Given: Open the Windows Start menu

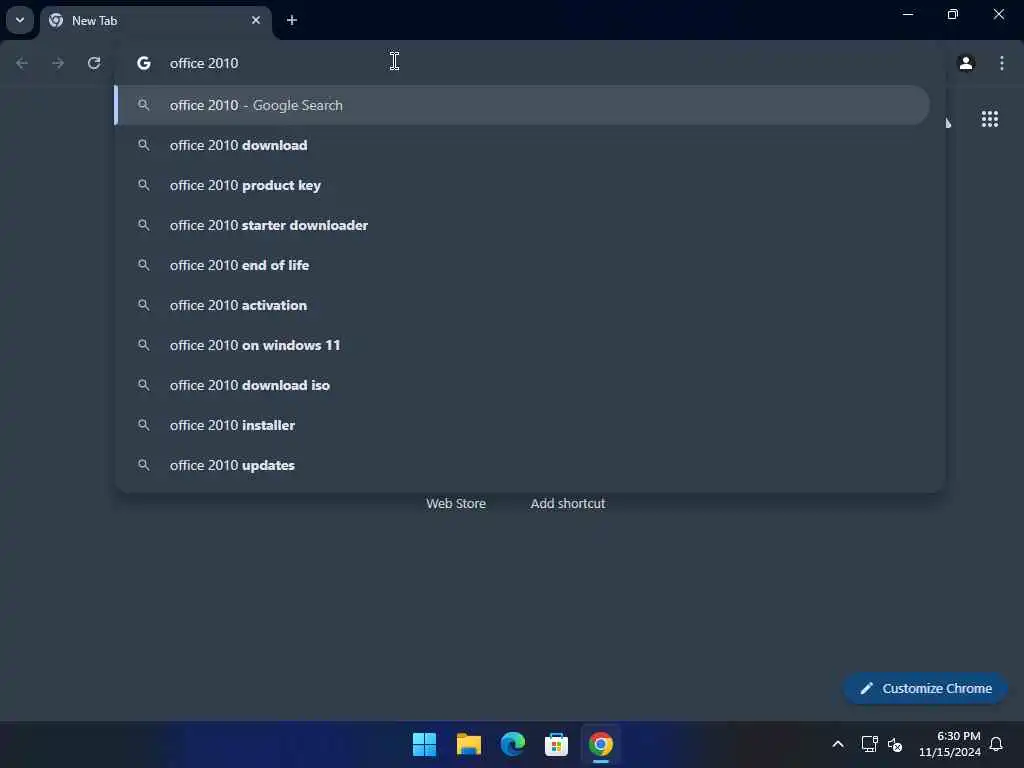Looking at the screenshot, I should [x=424, y=744].
